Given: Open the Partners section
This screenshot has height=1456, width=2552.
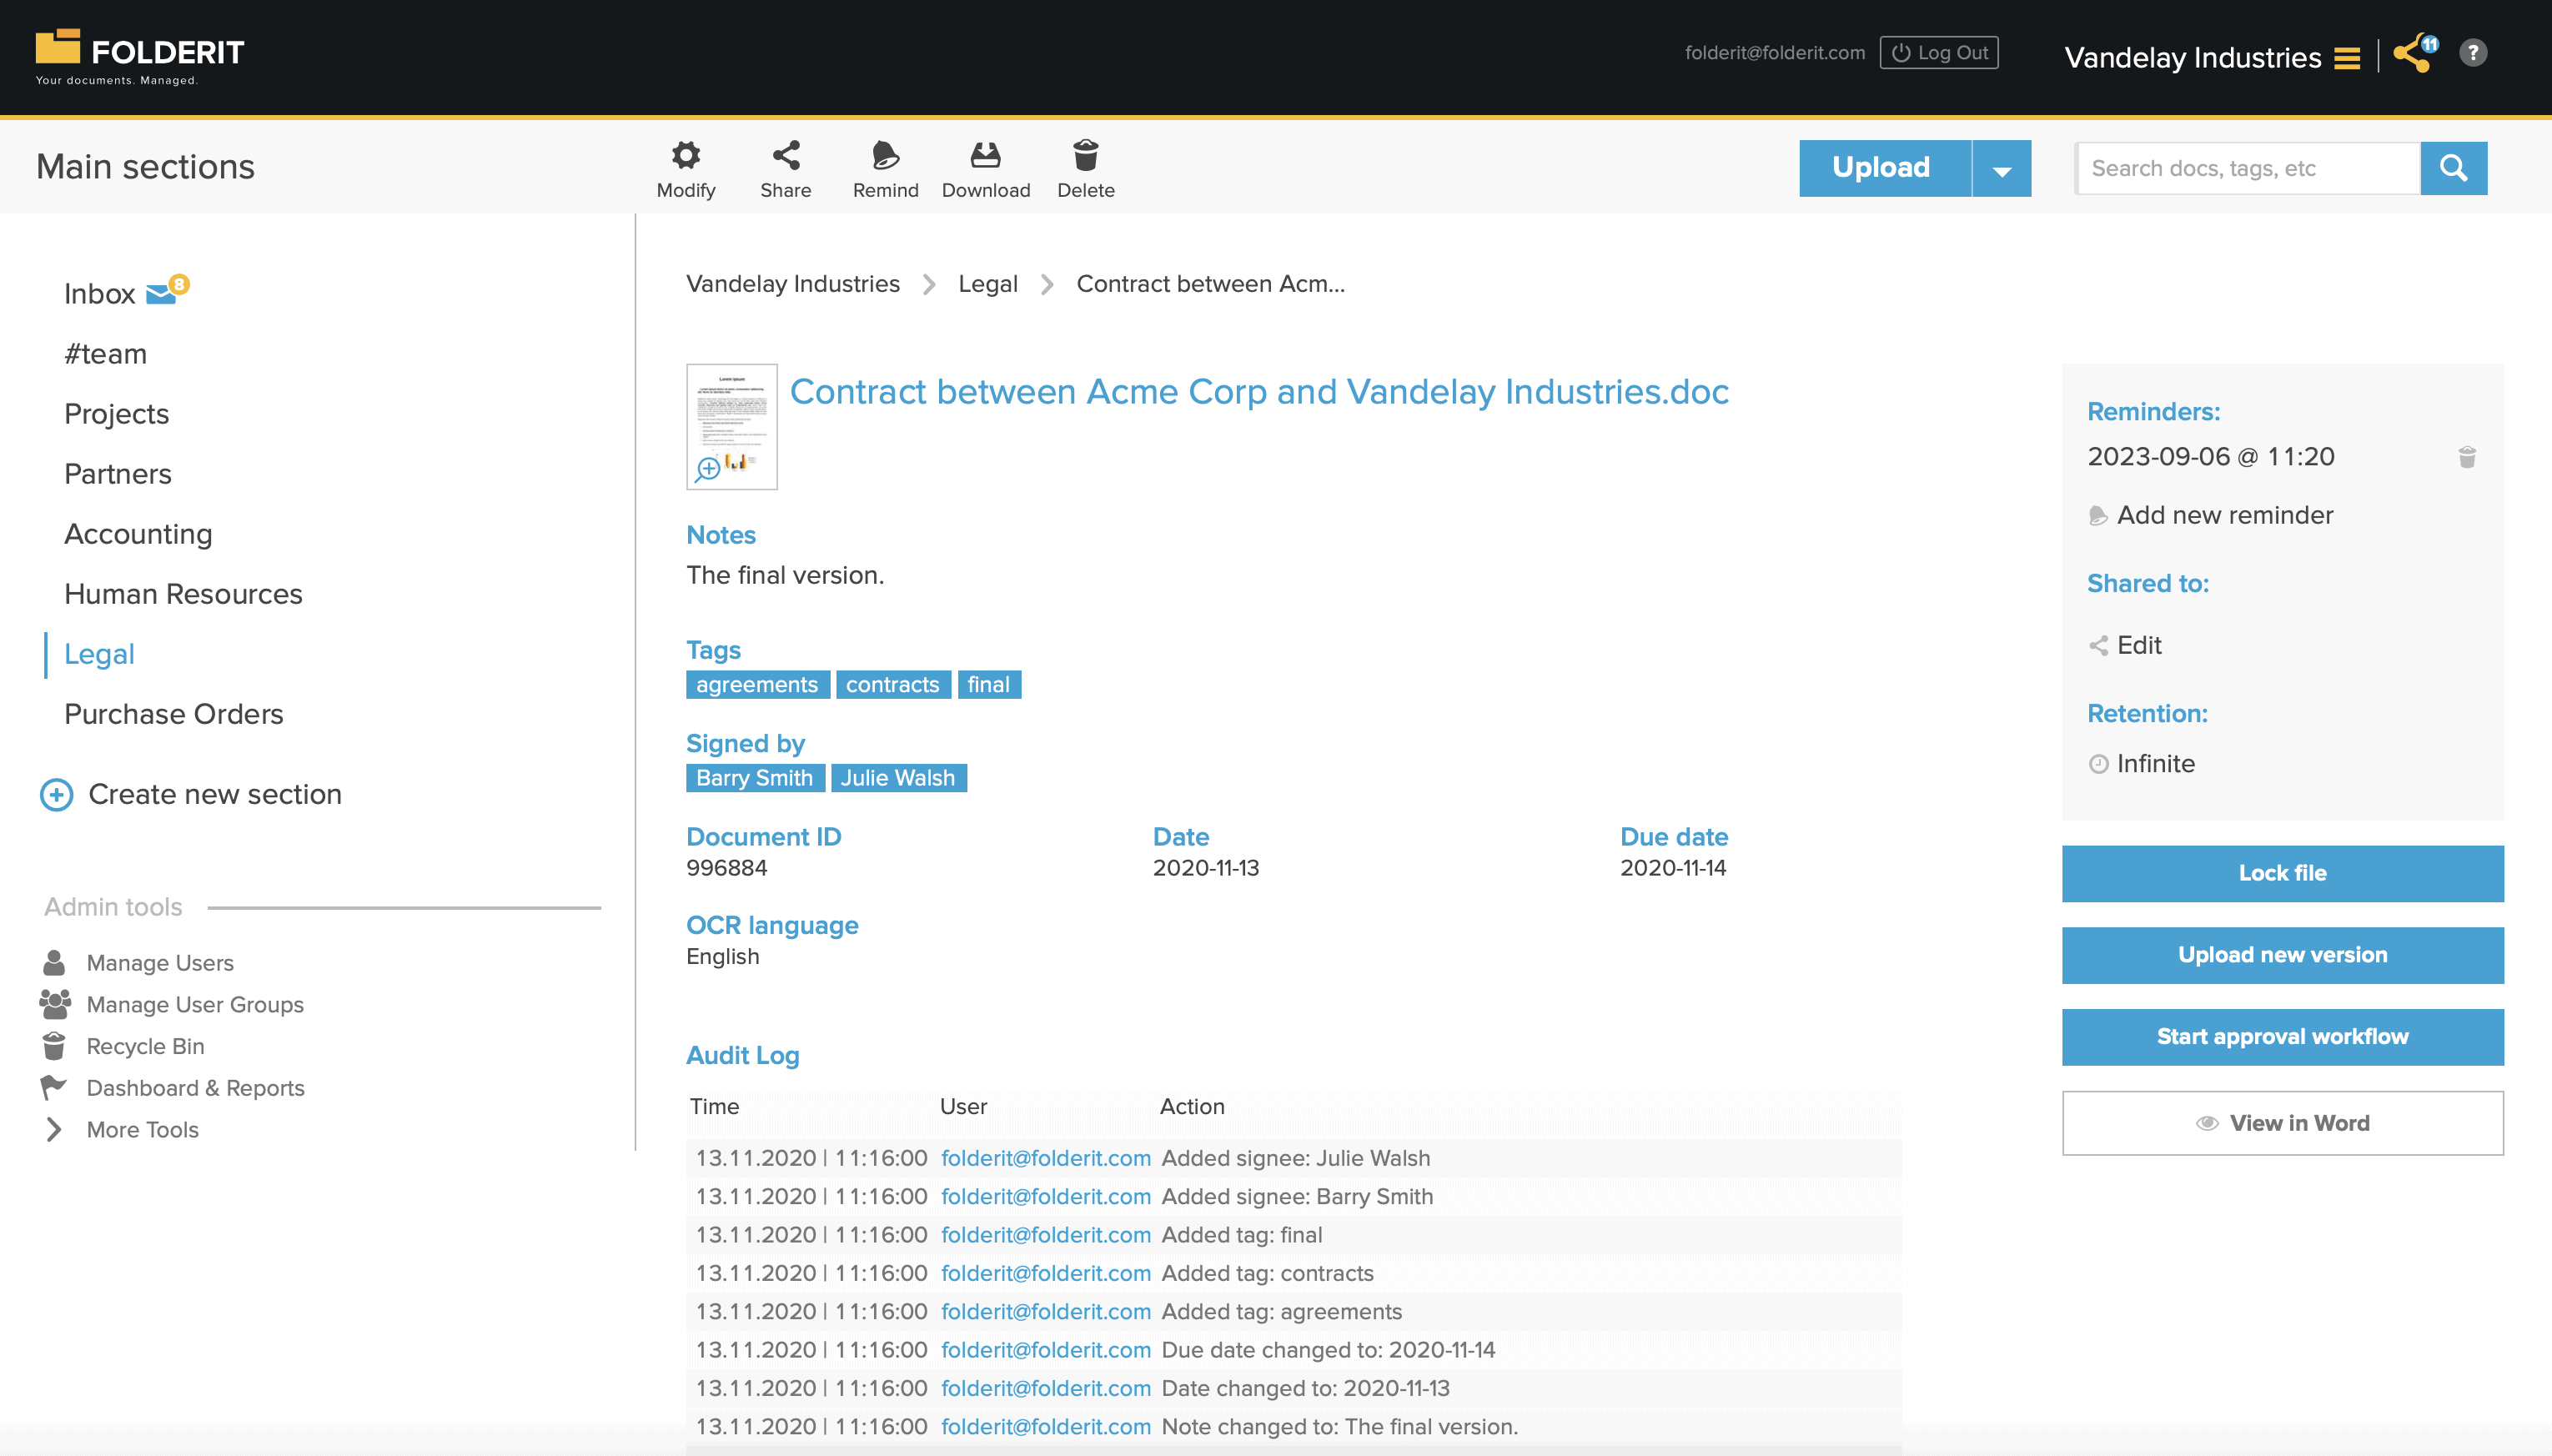Looking at the screenshot, I should [118, 474].
